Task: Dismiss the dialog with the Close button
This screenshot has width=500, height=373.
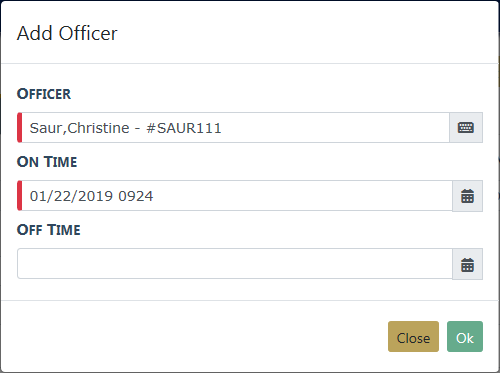Action: point(413,336)
